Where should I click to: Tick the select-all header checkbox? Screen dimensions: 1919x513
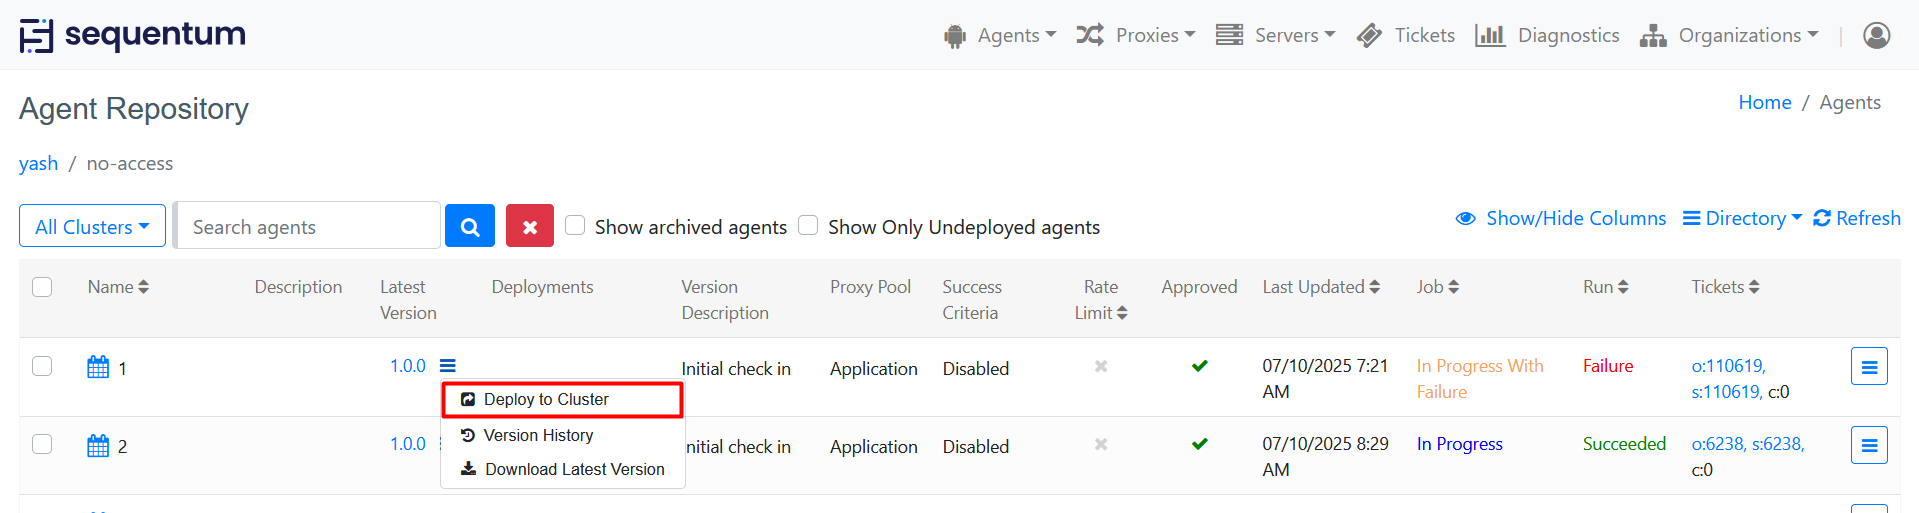click(42, 287)
